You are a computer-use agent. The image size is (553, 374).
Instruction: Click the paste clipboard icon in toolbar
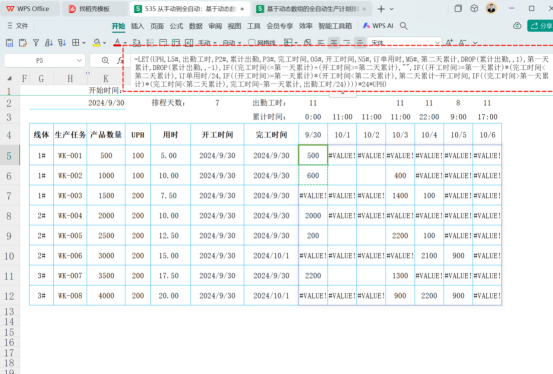coord(10,43)
